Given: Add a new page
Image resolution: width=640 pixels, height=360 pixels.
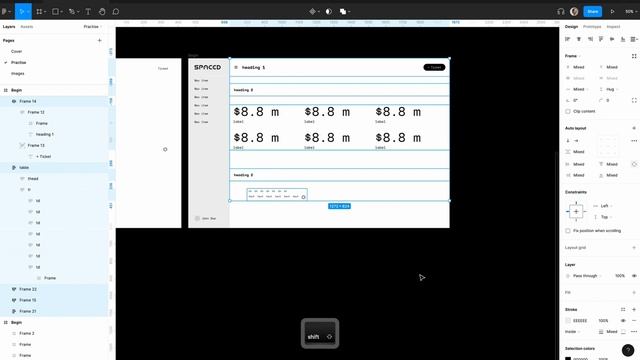Looking at the screenshot, I should [100, 40].
